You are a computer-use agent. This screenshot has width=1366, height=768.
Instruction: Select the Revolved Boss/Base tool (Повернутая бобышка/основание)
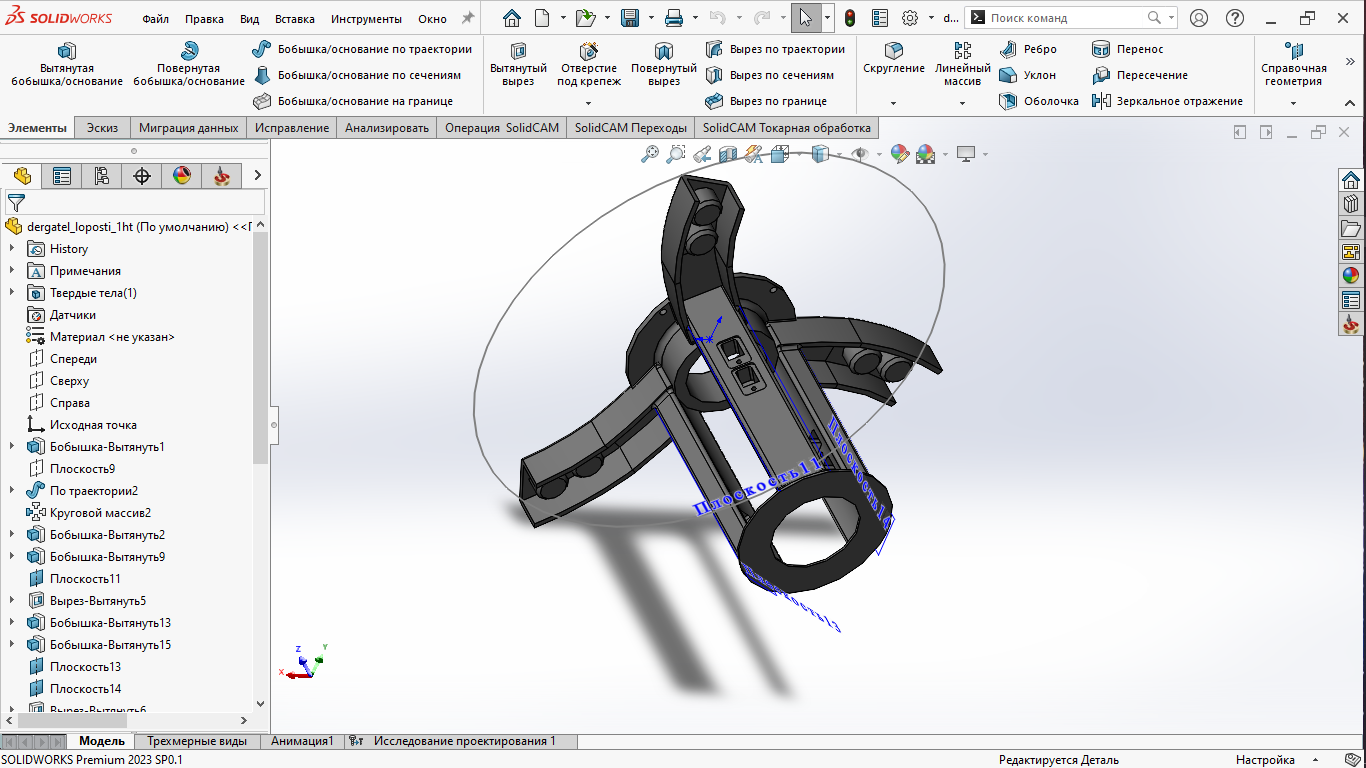coord(188,66)
